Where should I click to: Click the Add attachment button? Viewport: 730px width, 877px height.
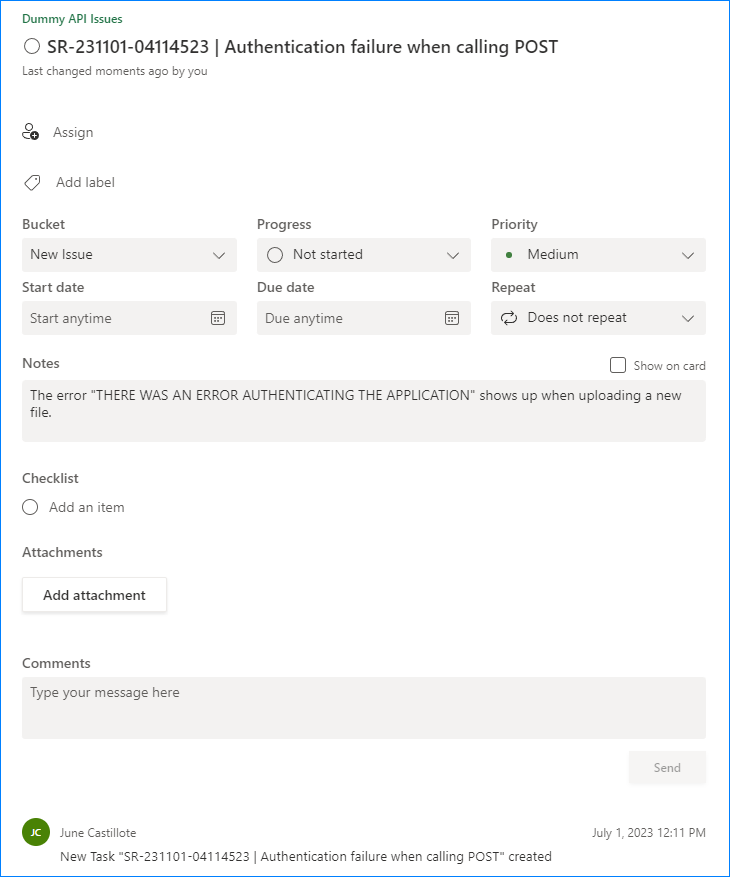click(x=94, y=595)
